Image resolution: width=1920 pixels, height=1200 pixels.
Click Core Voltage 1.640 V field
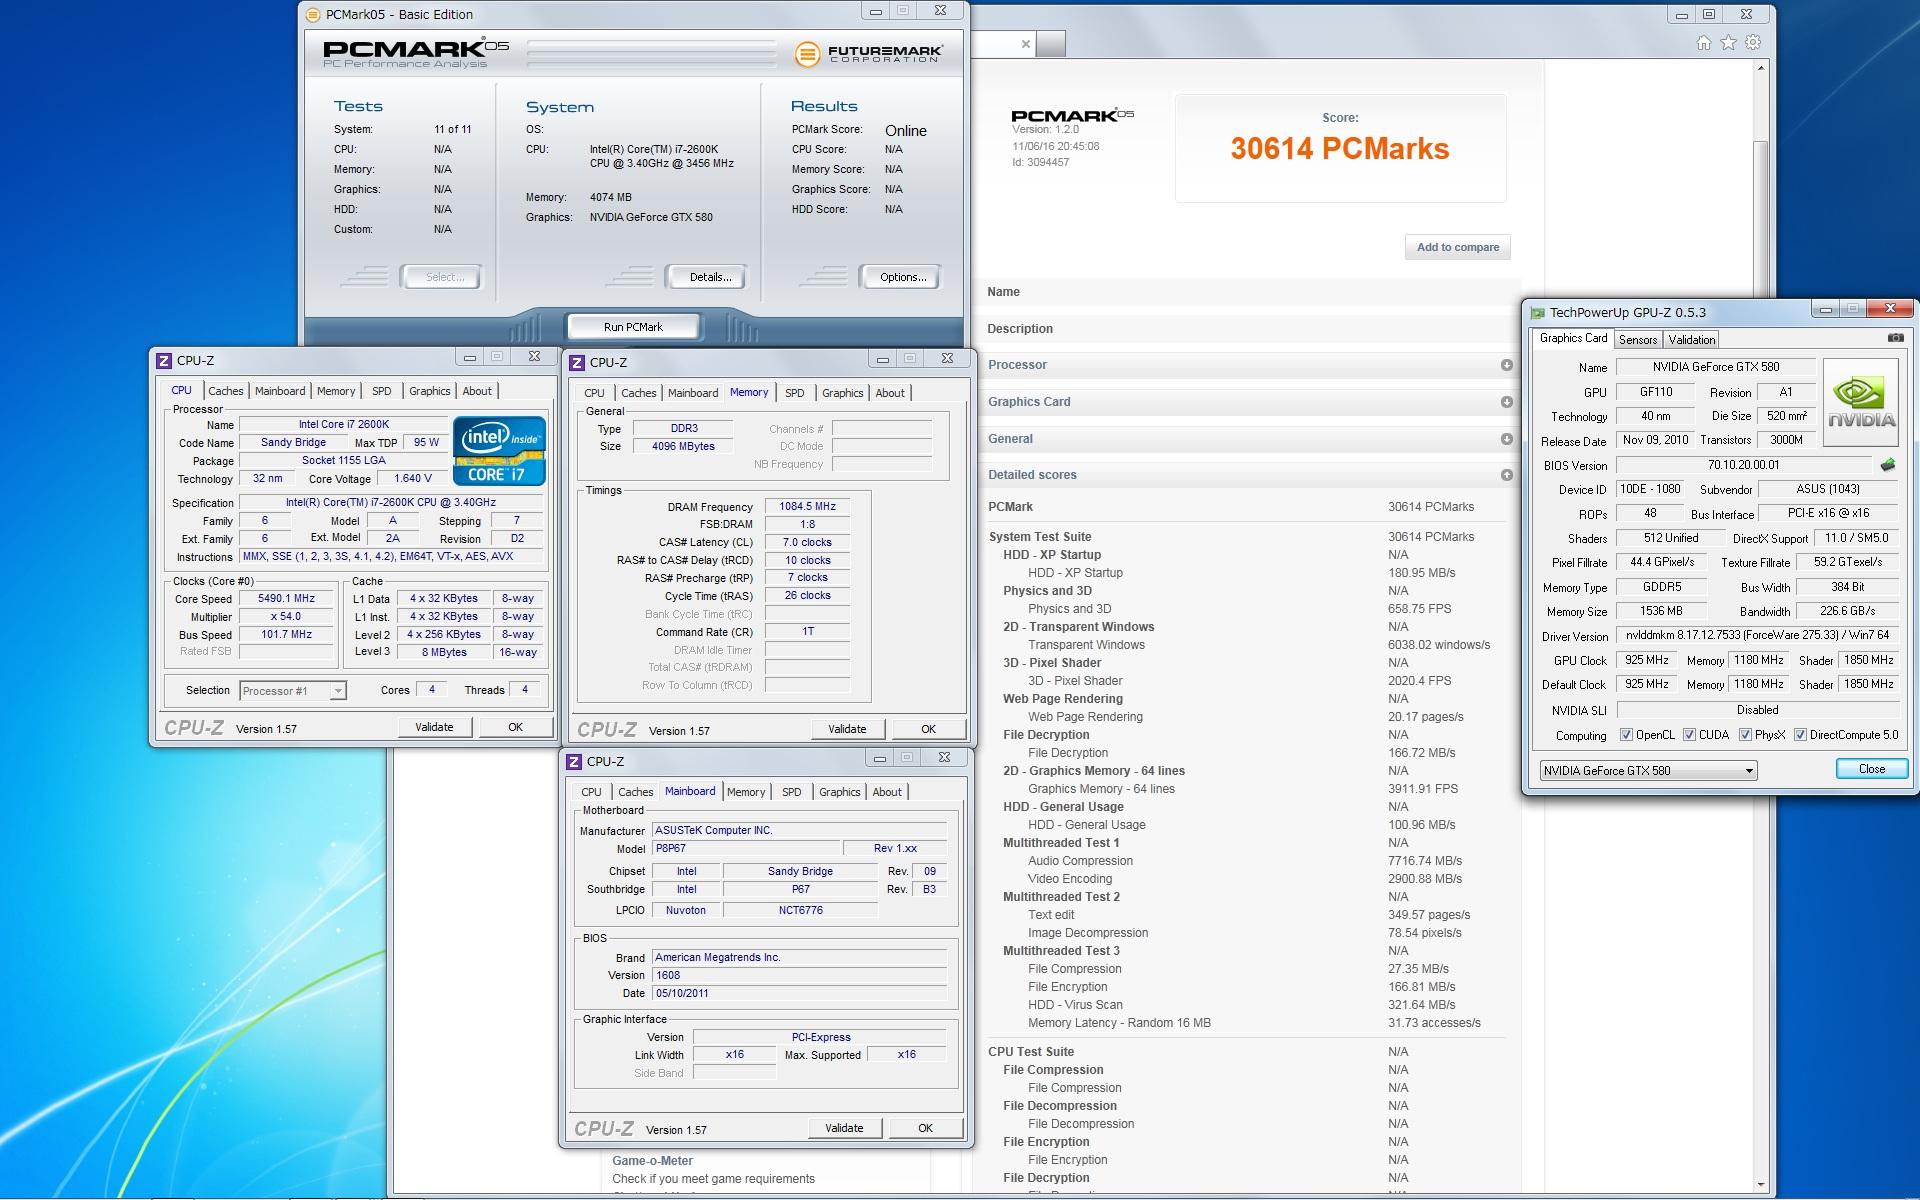413,479
